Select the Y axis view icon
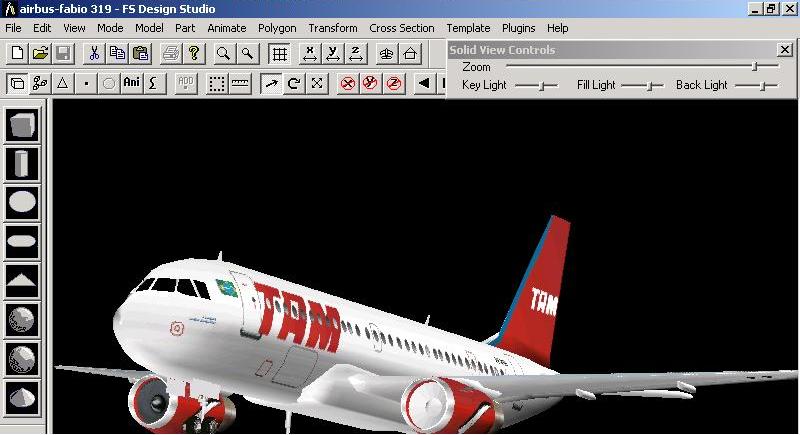The width and height of the screenshot is (800, 435). 333,53
